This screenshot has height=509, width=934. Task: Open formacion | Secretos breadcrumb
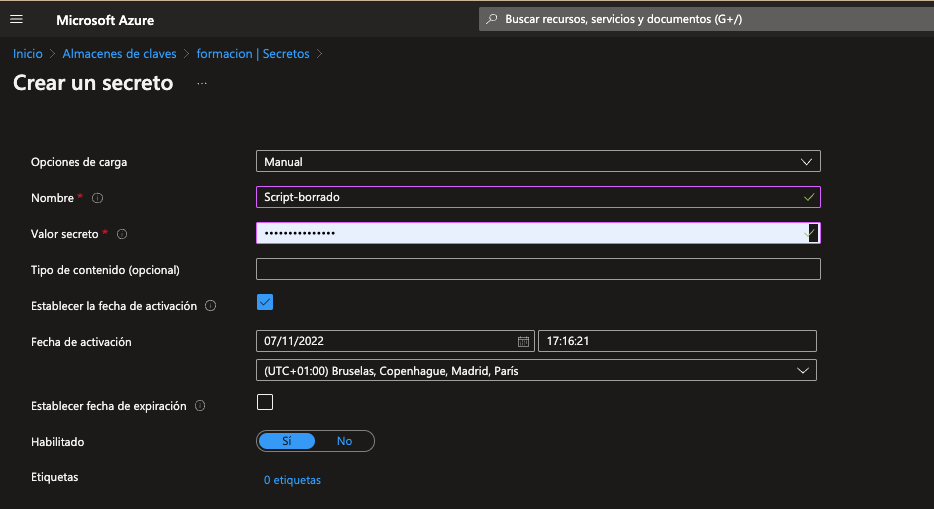pos(253,54)
